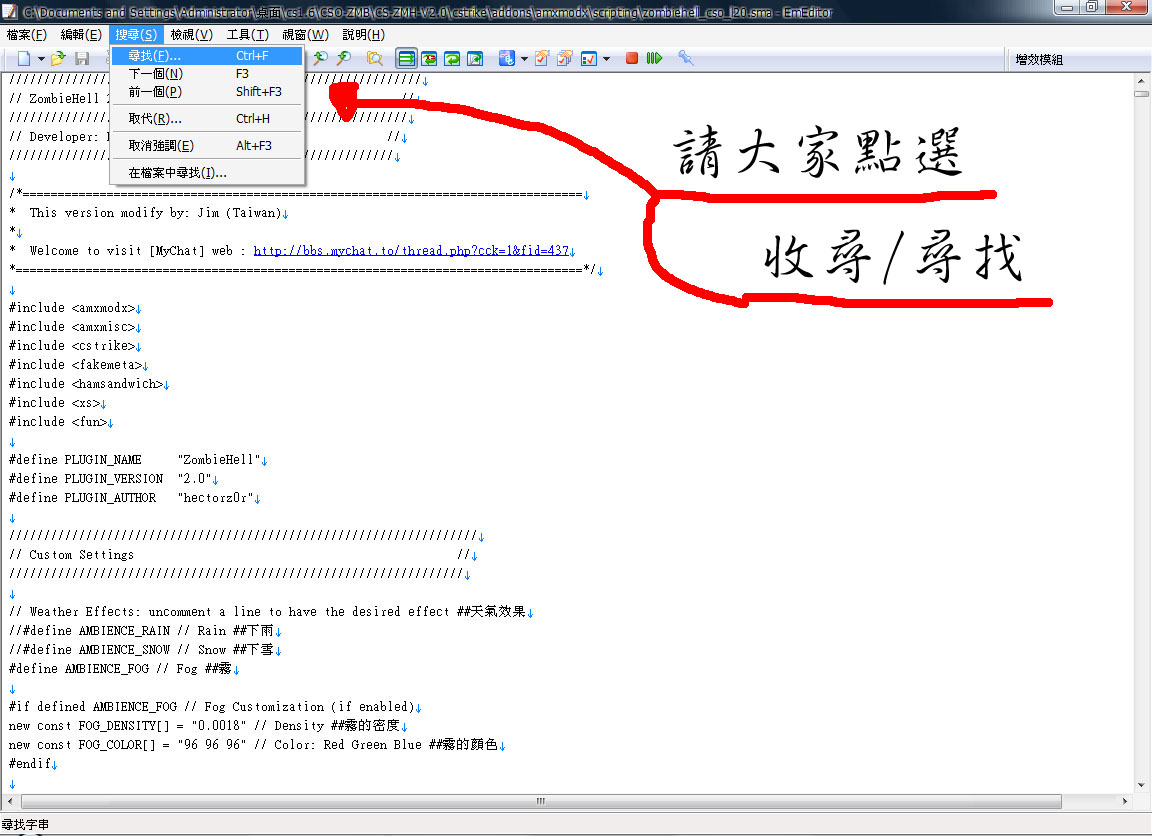
Task: Select 尋找(F)... from the search menu
Action: [x=155, y=56]
